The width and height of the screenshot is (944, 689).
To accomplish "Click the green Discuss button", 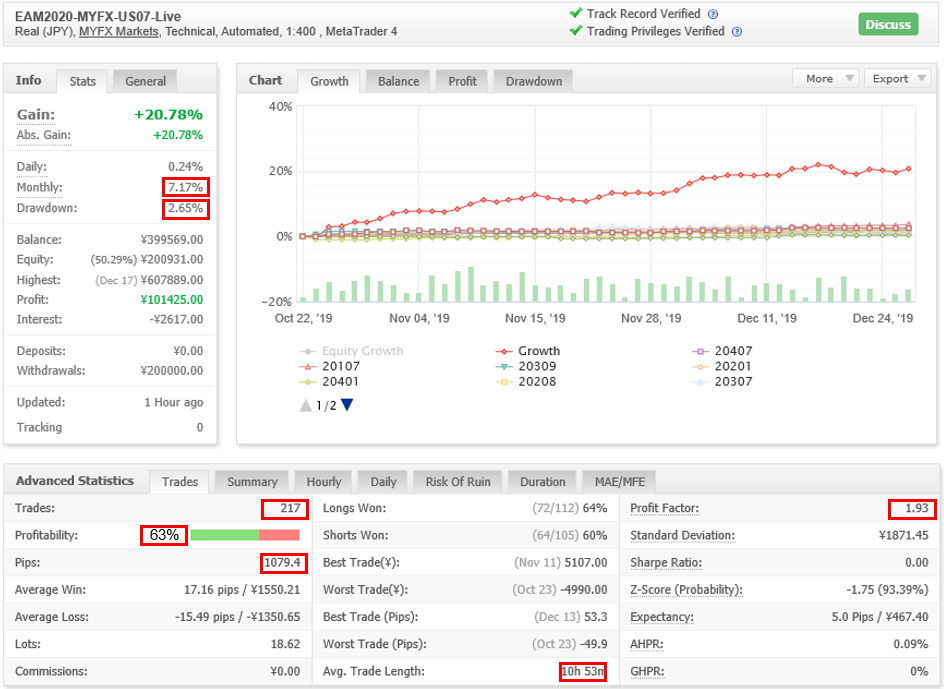I will pos(888,25).
